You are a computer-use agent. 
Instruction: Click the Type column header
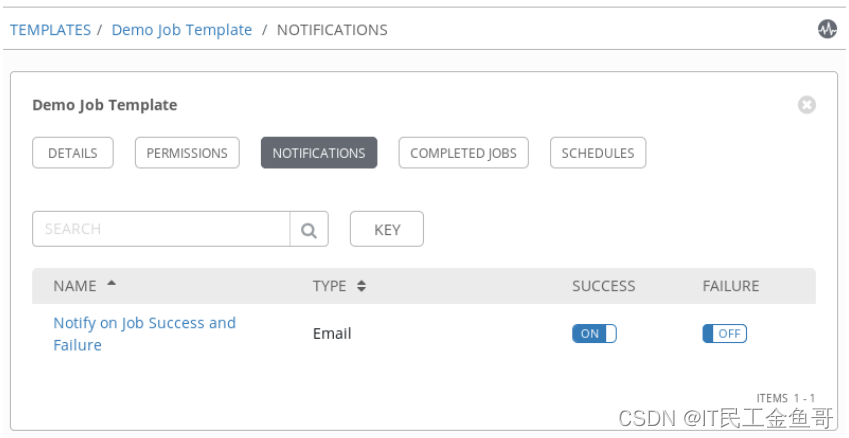(329, 286)
